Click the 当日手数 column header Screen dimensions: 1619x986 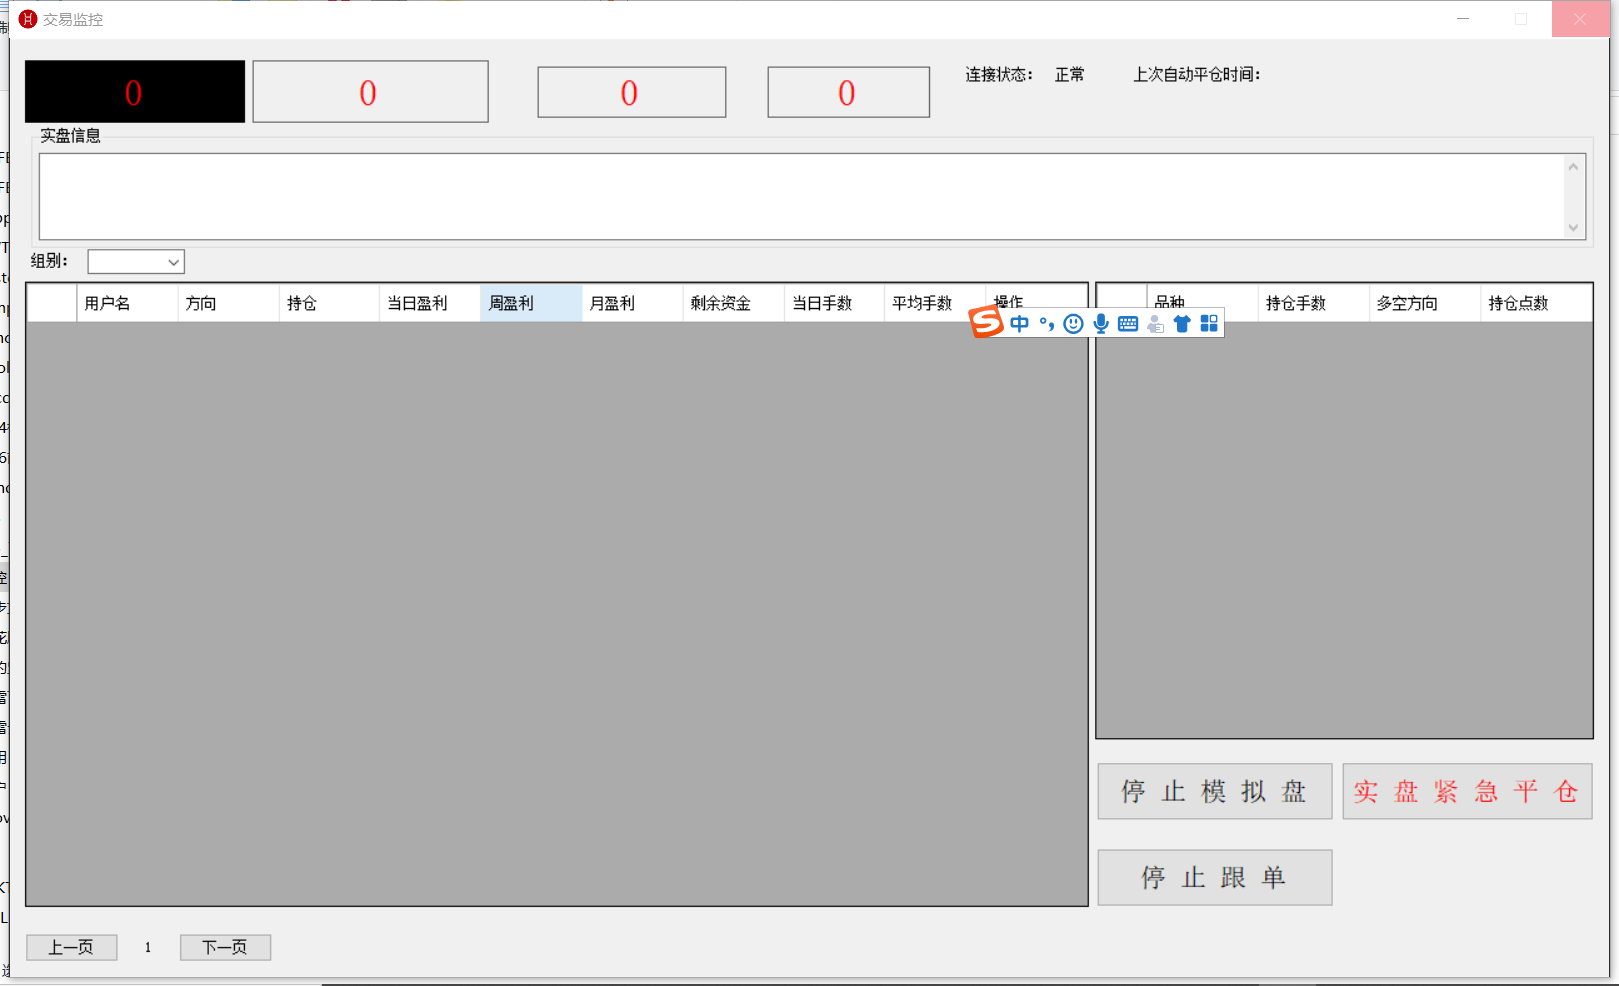pyautogui.click(x=834, y=303)
